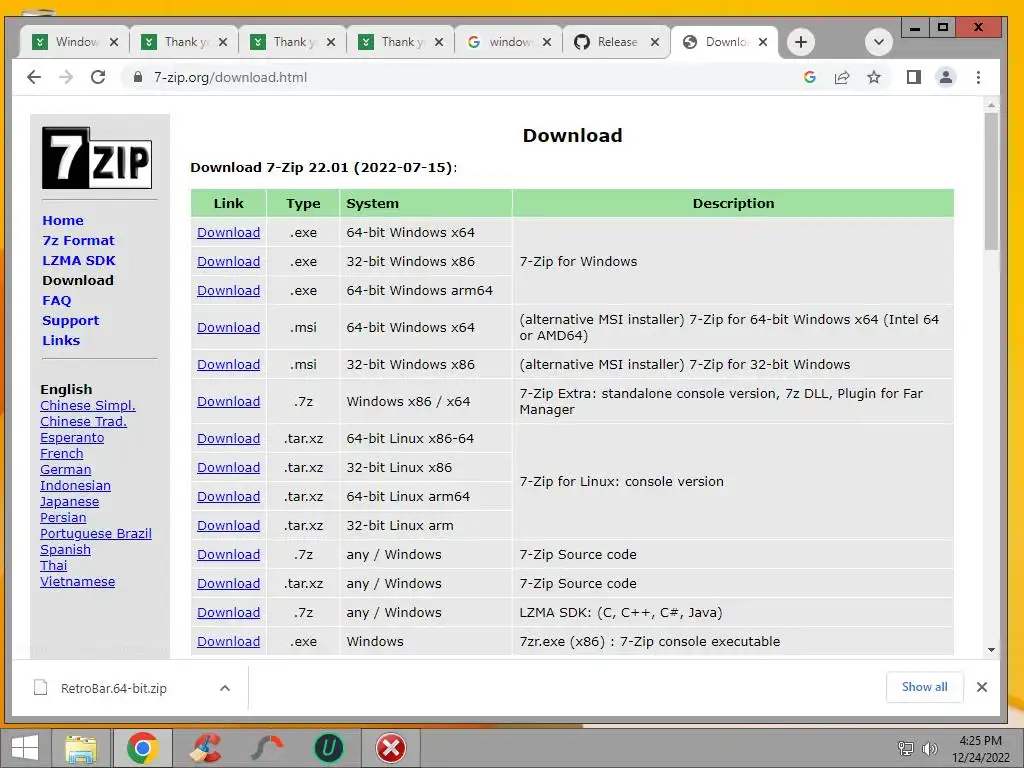
Task: Open the network tray icon
Action: 906,748
